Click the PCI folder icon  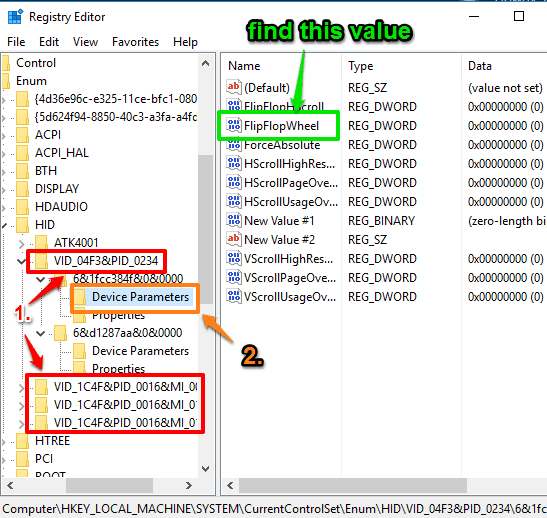pyautogui.click(x=22, y=459)
